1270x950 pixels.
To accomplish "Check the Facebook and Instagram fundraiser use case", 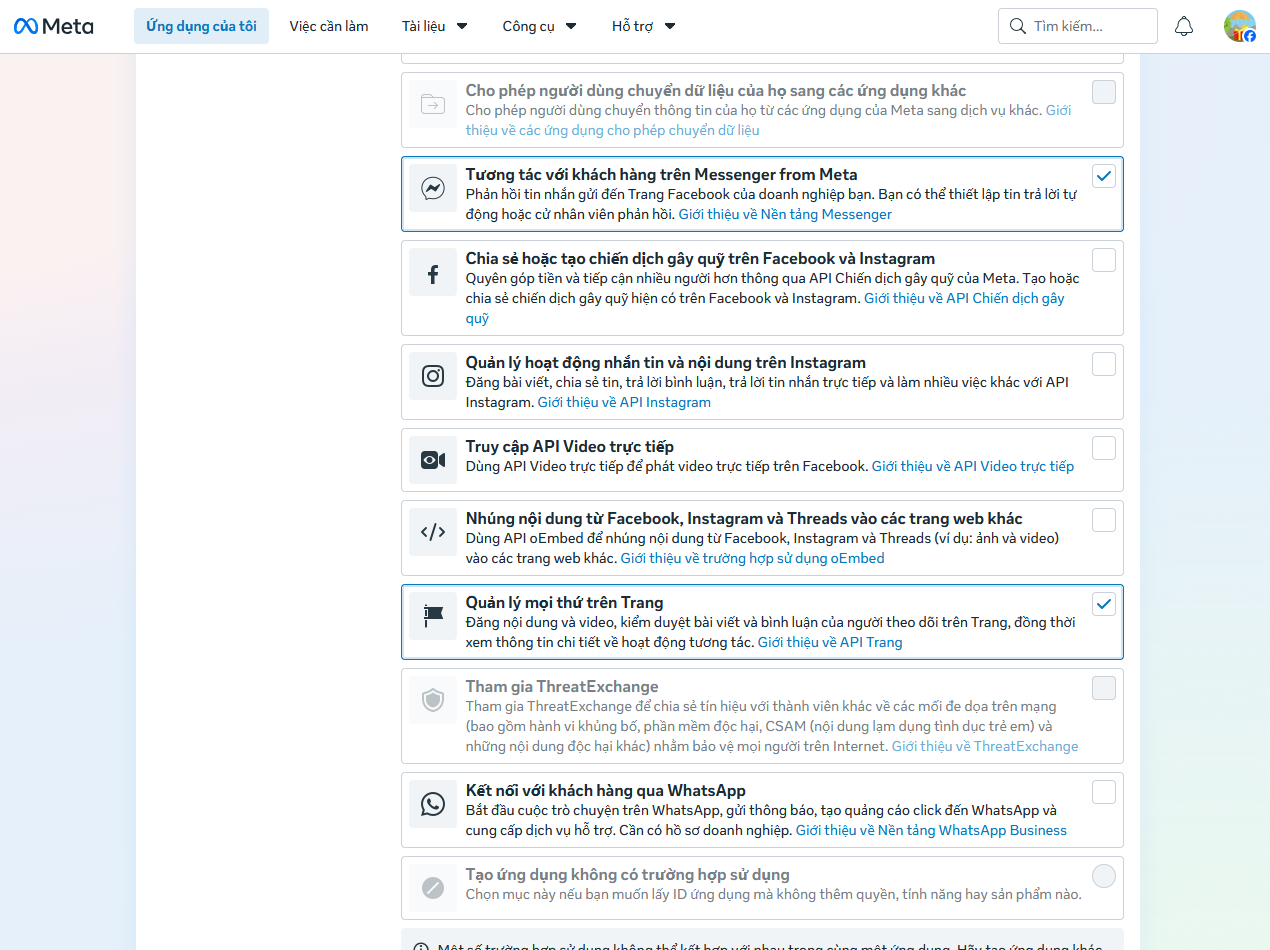I will (1104, 261).
